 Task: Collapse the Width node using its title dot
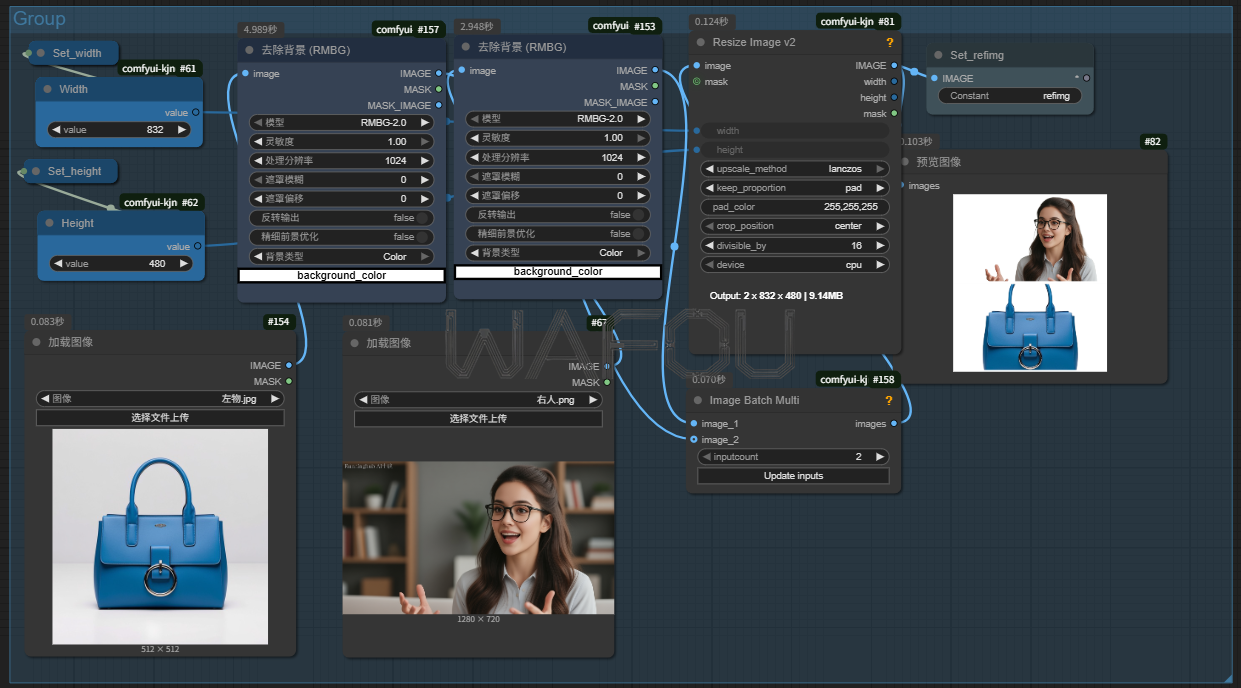click(x=46, y=89)
